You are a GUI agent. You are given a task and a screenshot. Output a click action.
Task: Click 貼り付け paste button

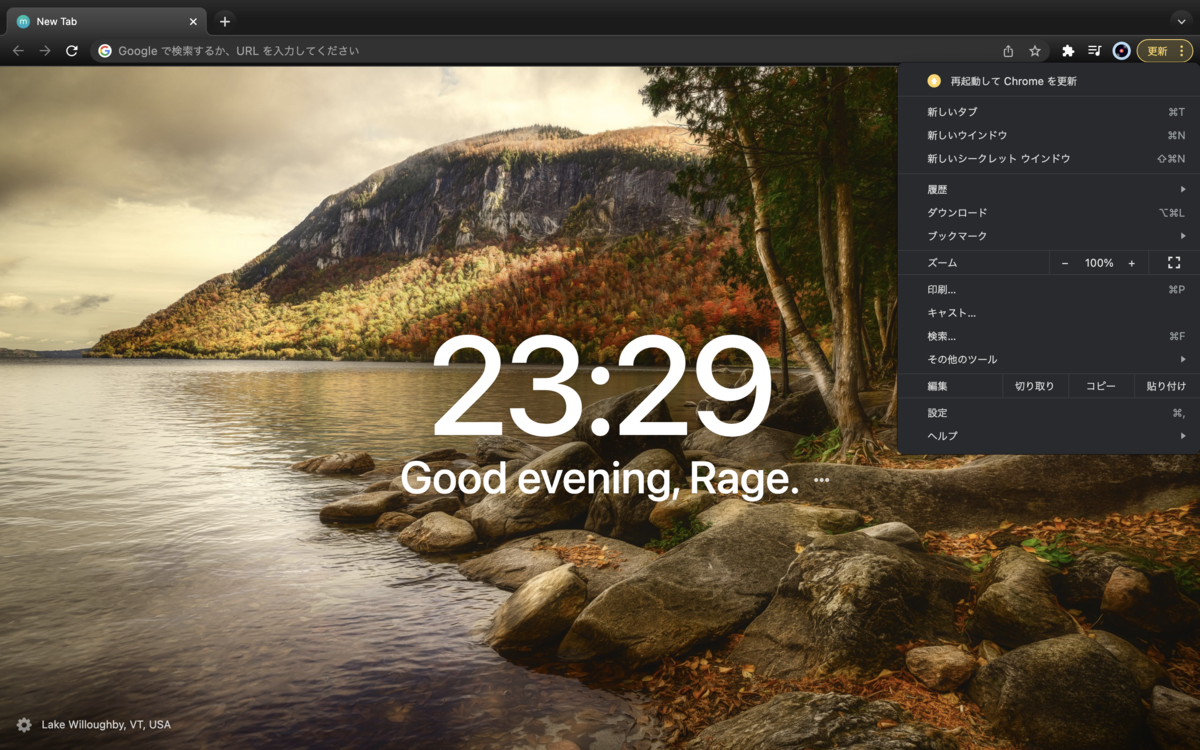(1166, 386)
